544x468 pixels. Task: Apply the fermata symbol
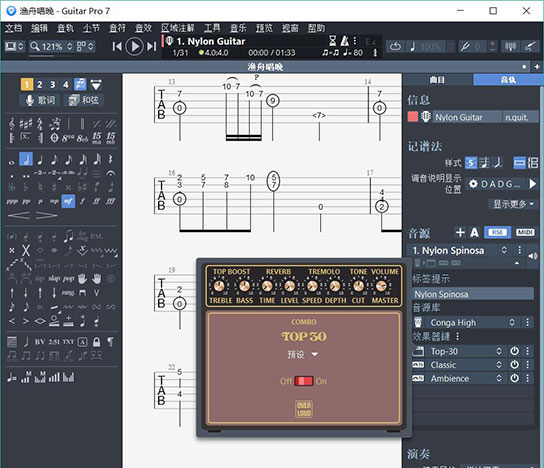[x=111, y=173]
